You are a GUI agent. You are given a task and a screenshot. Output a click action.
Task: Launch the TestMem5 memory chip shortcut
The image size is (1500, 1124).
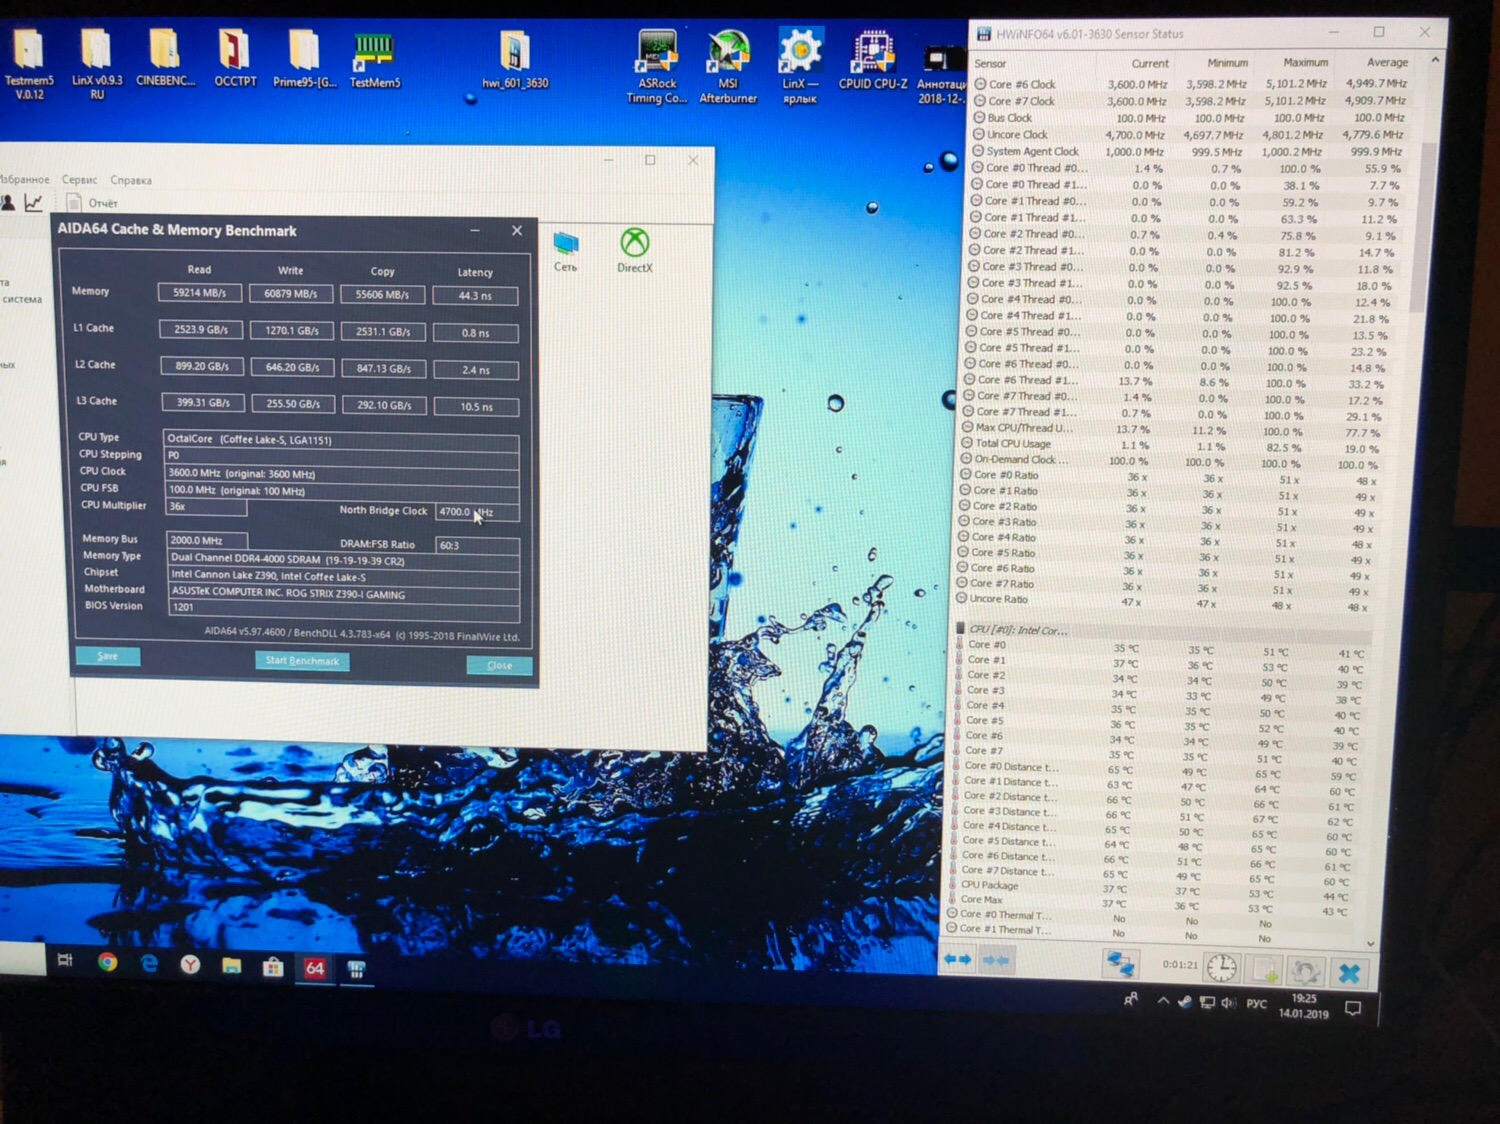(374, 60)
